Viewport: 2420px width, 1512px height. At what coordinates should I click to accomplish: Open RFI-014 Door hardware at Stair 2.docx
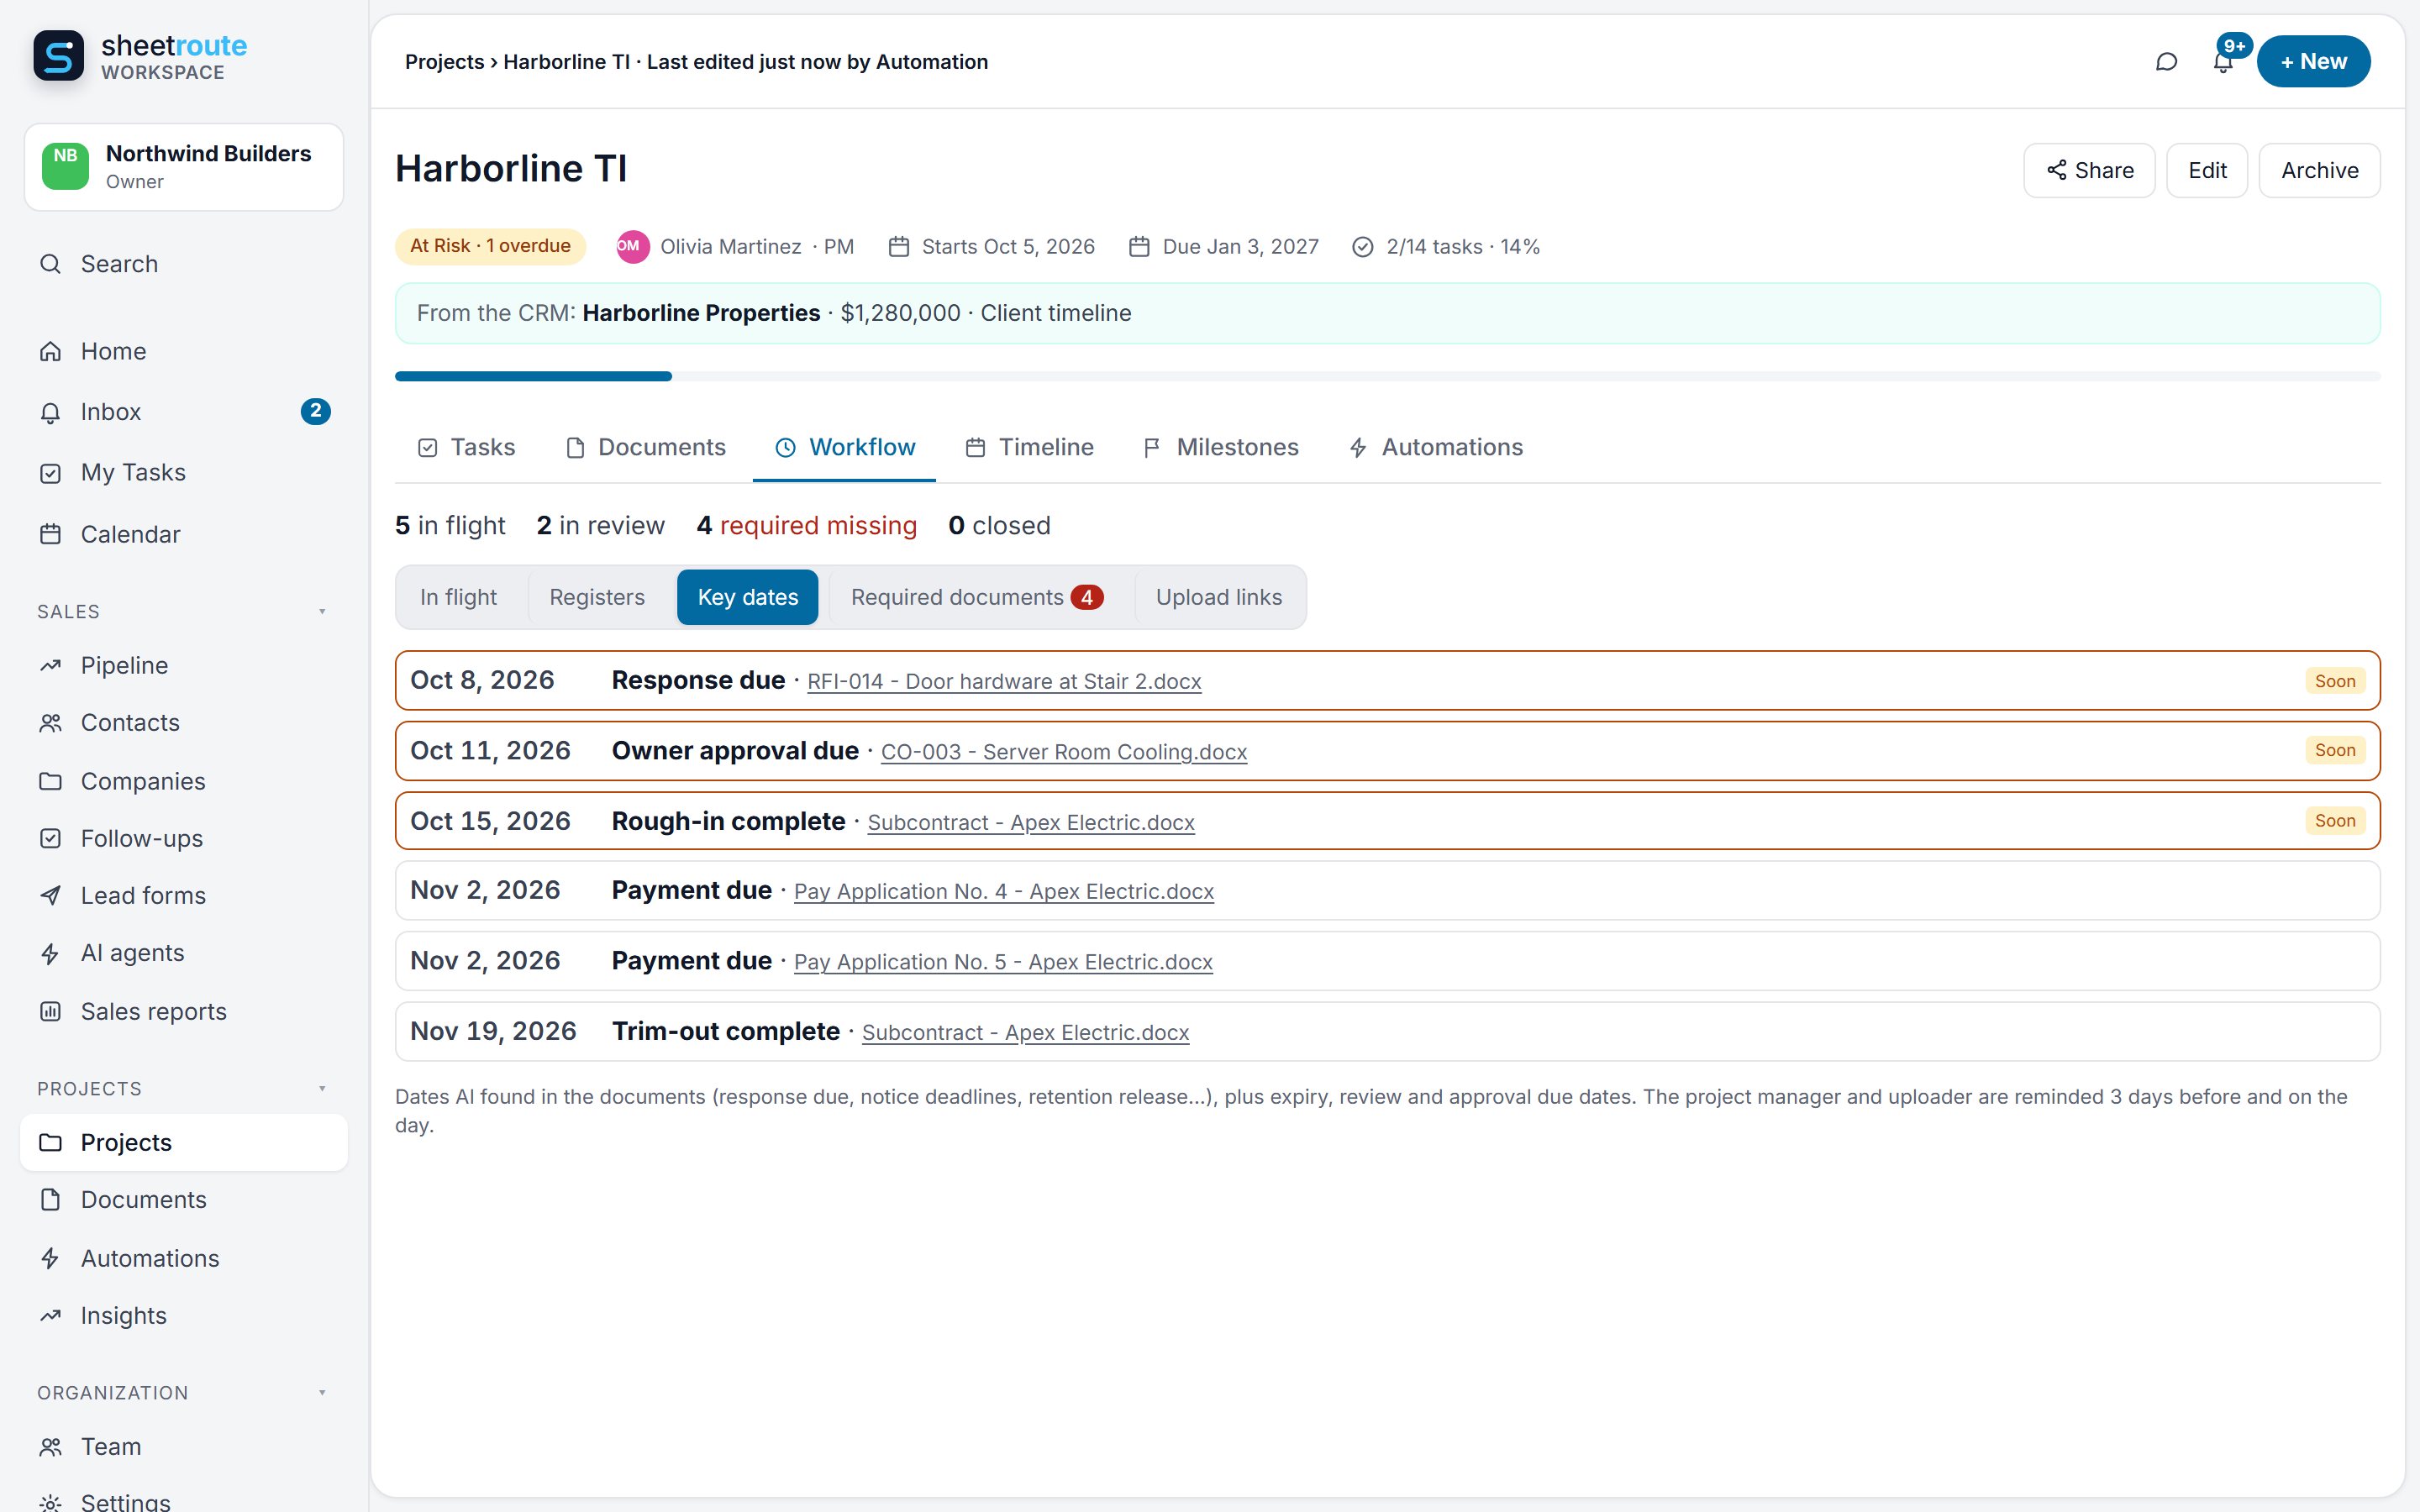pyautogui.click(x=1004, y=681)
